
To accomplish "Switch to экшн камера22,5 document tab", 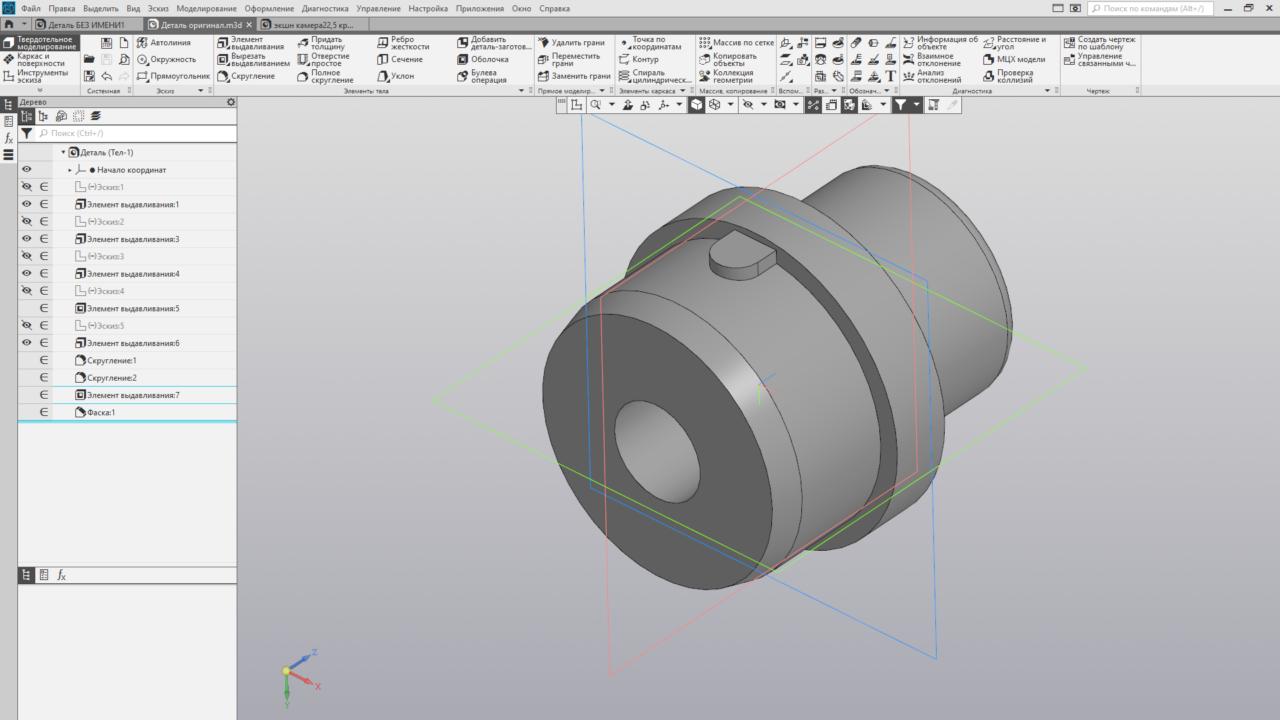I will (314, 23).
